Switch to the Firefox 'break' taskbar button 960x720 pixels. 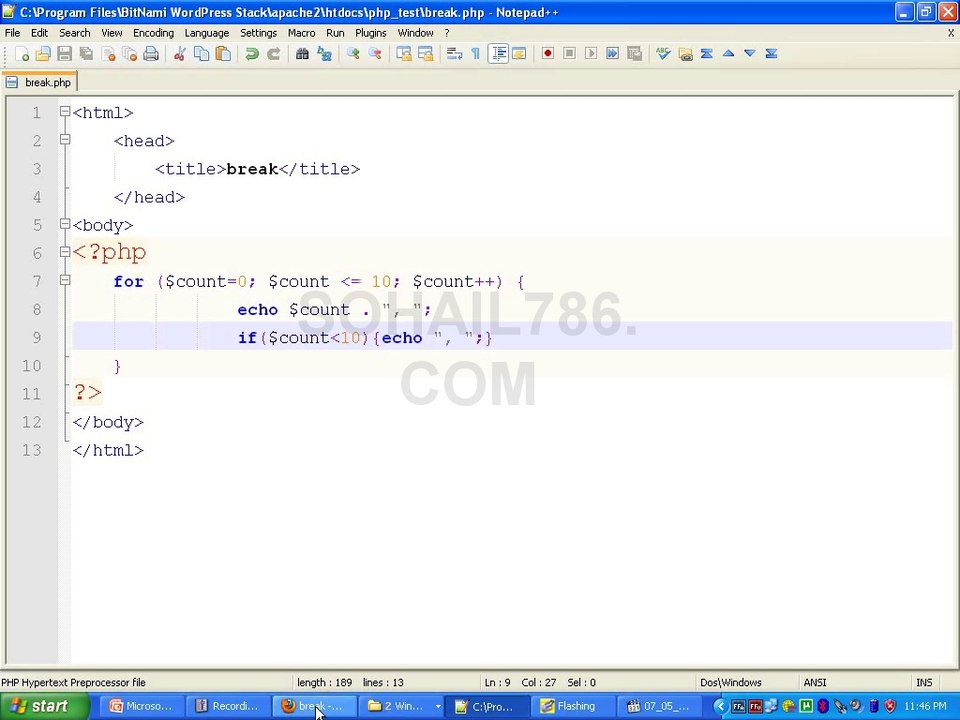tap(314, 706)
